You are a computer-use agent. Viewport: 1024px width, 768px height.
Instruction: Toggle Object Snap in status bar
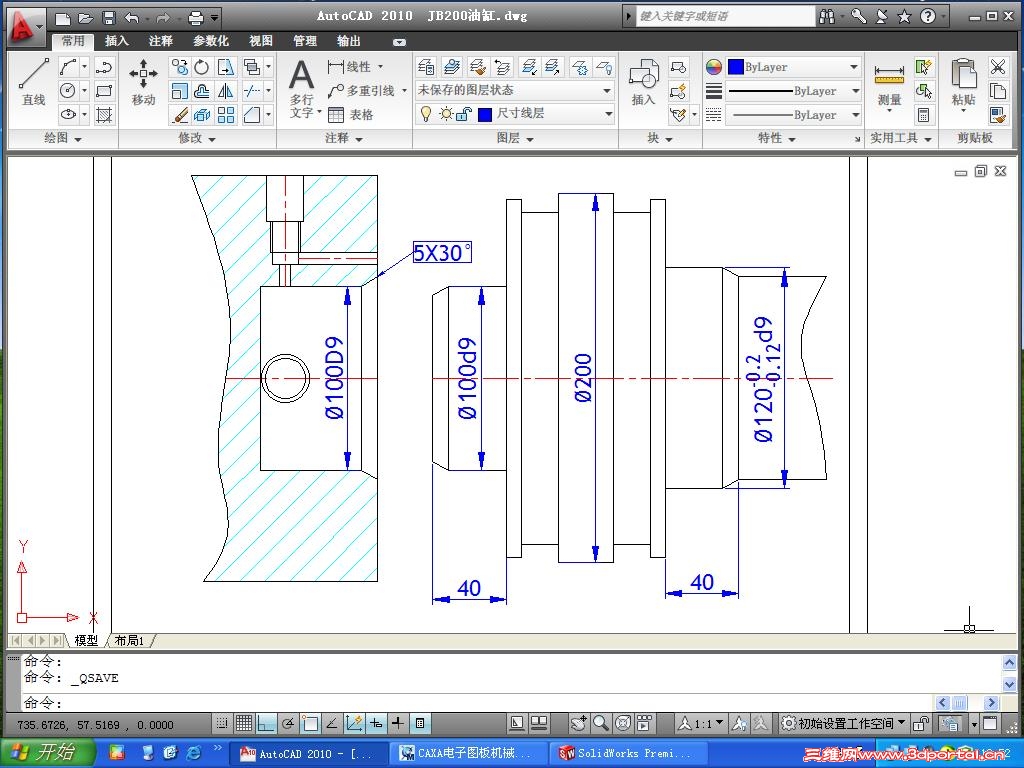(310, 724)
